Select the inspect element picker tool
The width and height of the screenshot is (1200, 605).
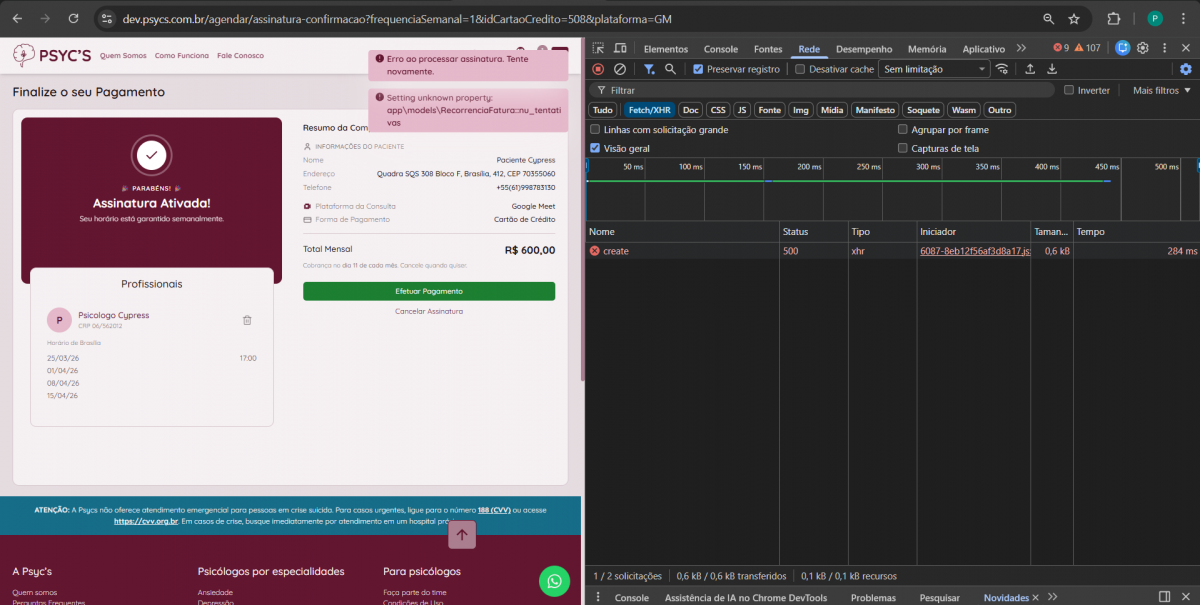pos(598,48)
